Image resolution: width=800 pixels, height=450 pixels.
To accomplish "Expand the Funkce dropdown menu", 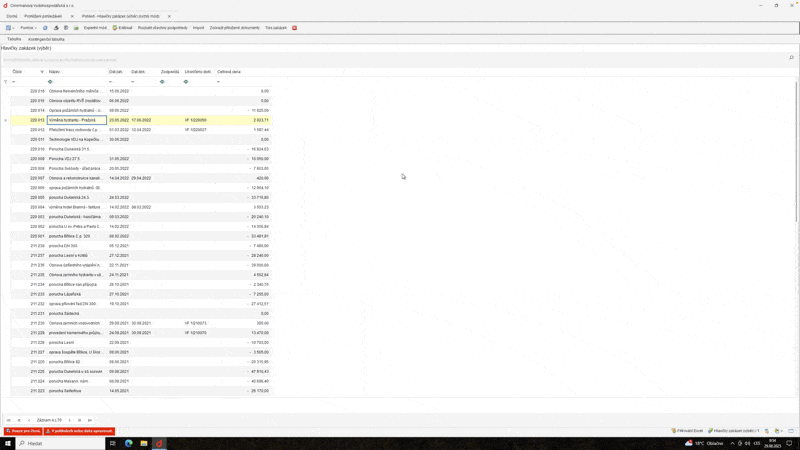I will coord(28,28).
